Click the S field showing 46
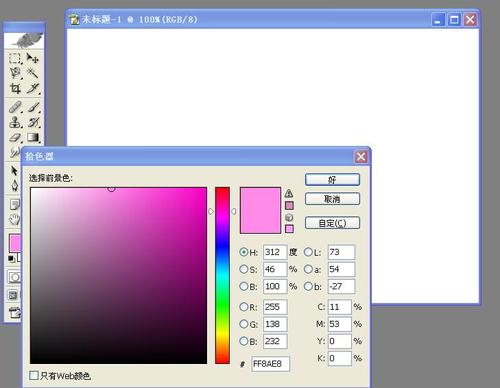The height and width of the screenshot is (388, 500). 275,269
